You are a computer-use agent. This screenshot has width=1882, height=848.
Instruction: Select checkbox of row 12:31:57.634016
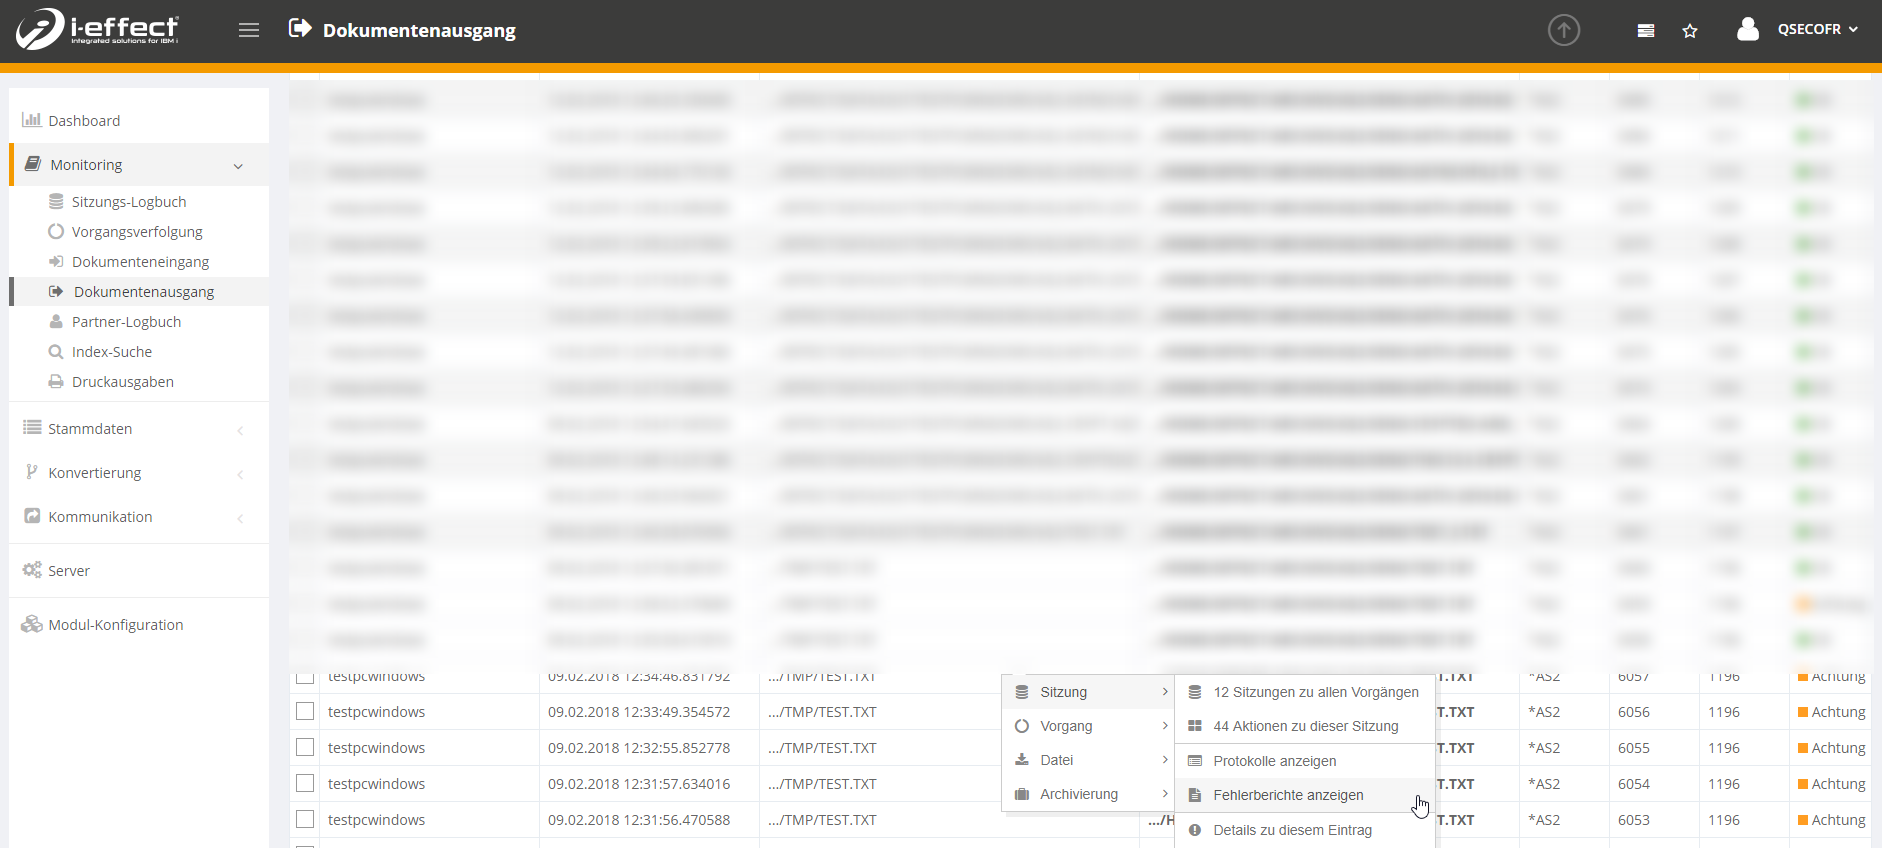(305, 783)
